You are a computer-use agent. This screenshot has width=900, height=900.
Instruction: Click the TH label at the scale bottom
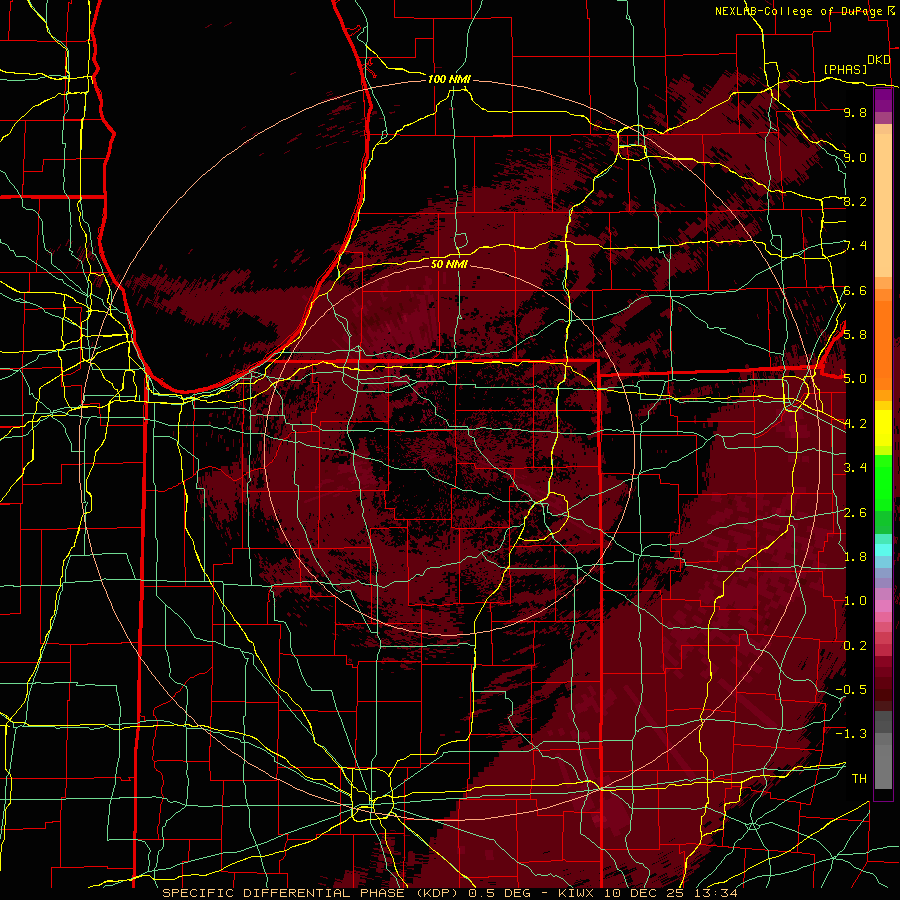[859, 779]
